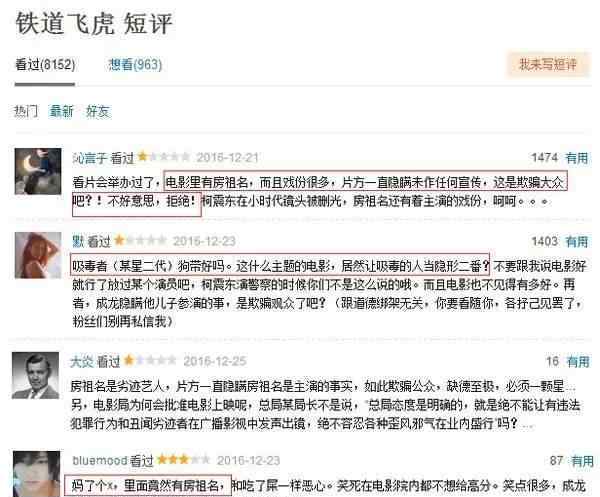The height and width of the screenshot is (497, 600).
Task: Open the moon avatar of the first reviewer
Action: [38, 171]
